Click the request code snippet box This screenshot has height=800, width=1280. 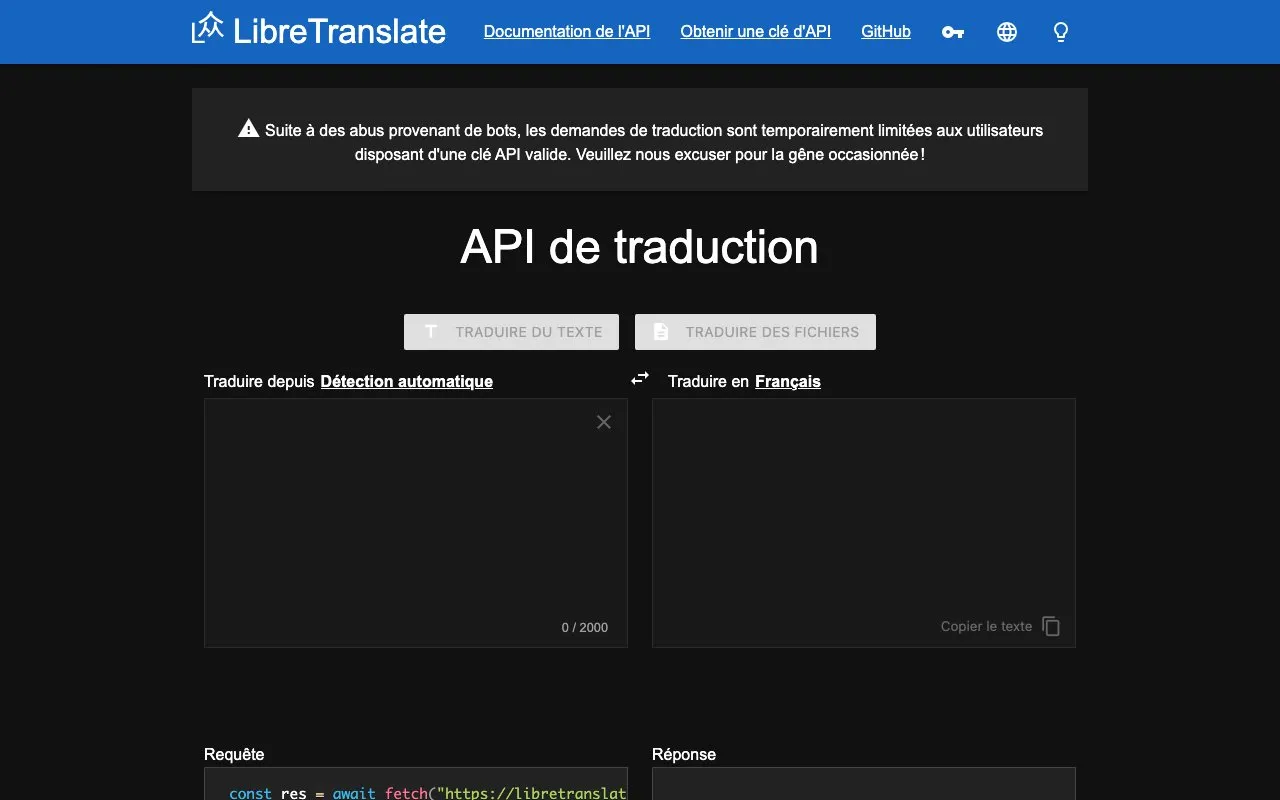coord(416,784)
